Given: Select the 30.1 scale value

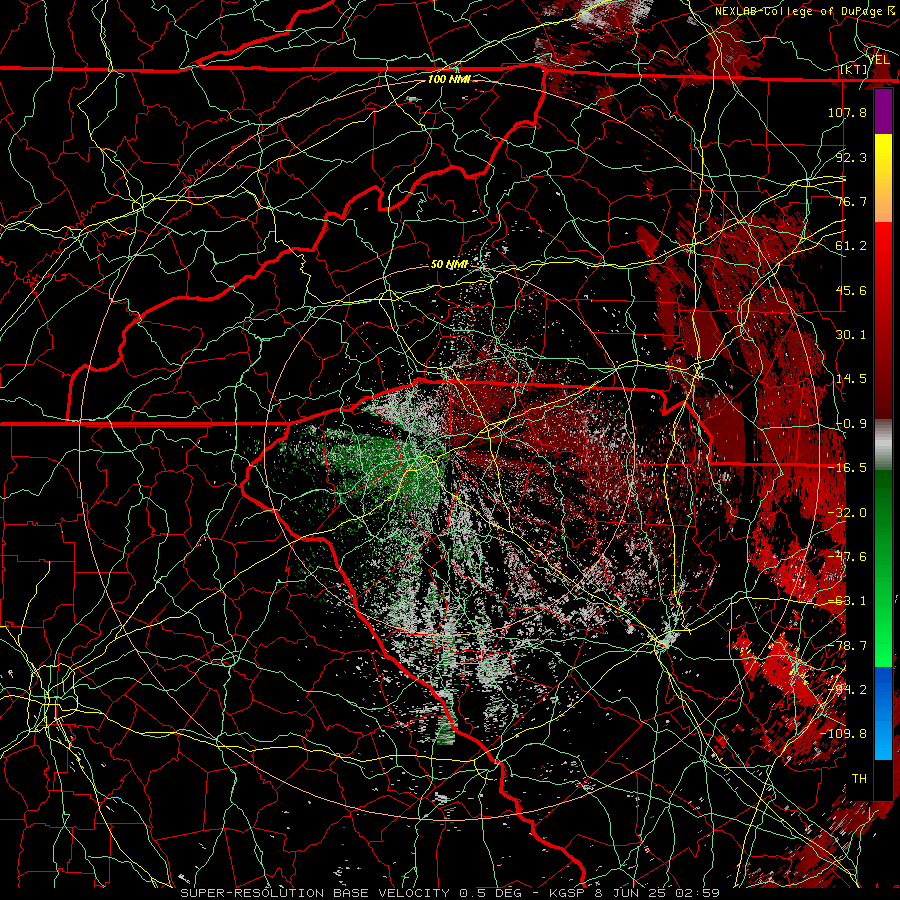Looking at the screenshot, I should (x=851, y=335).
